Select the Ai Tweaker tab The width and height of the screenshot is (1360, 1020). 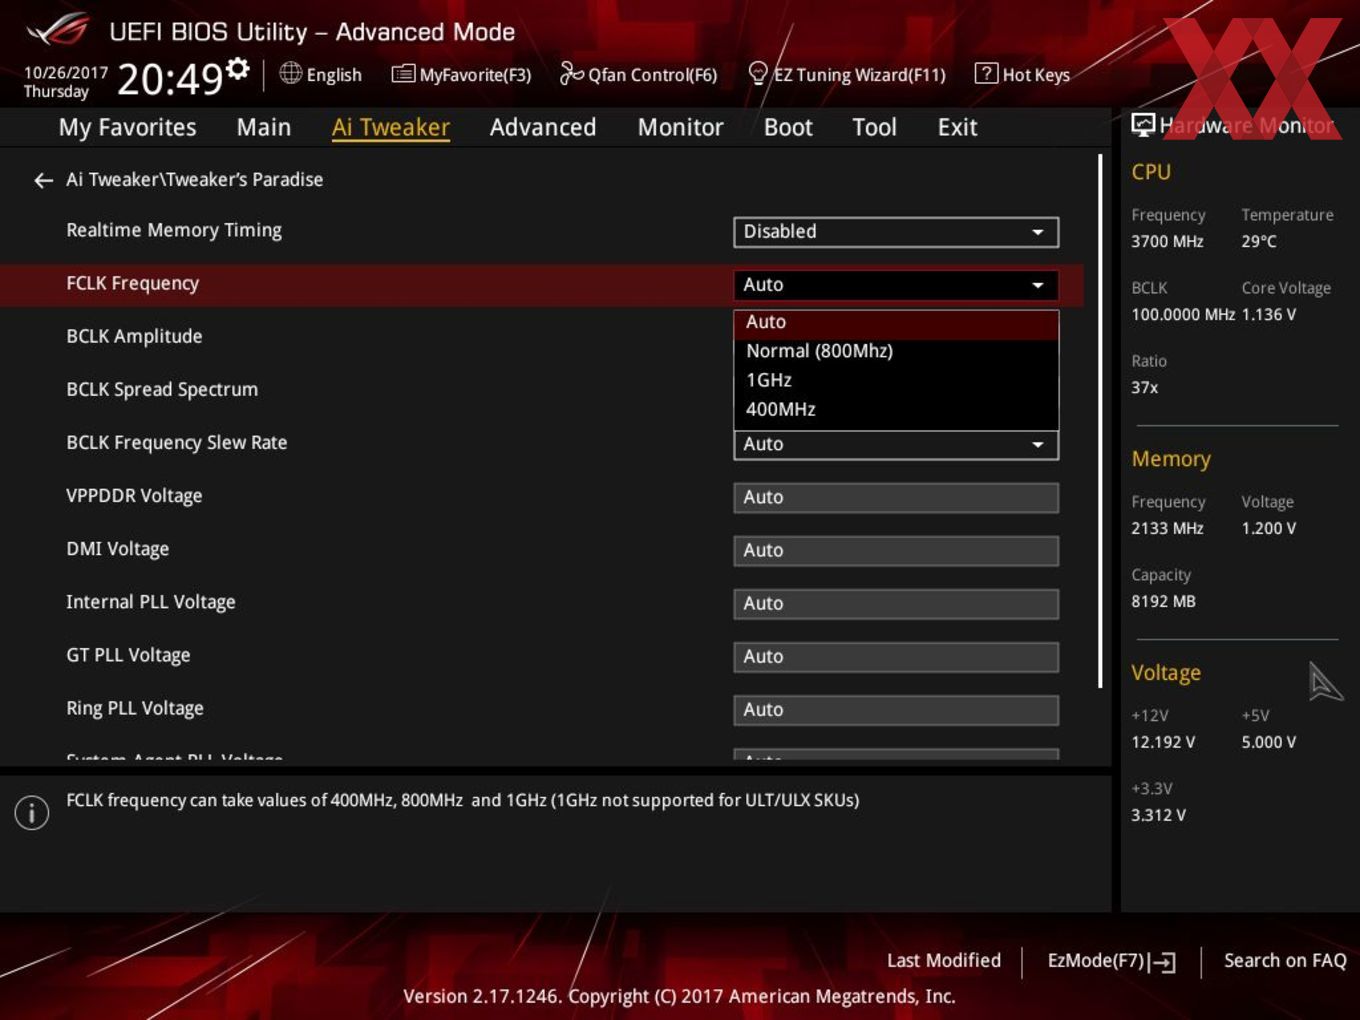point(391,127)
